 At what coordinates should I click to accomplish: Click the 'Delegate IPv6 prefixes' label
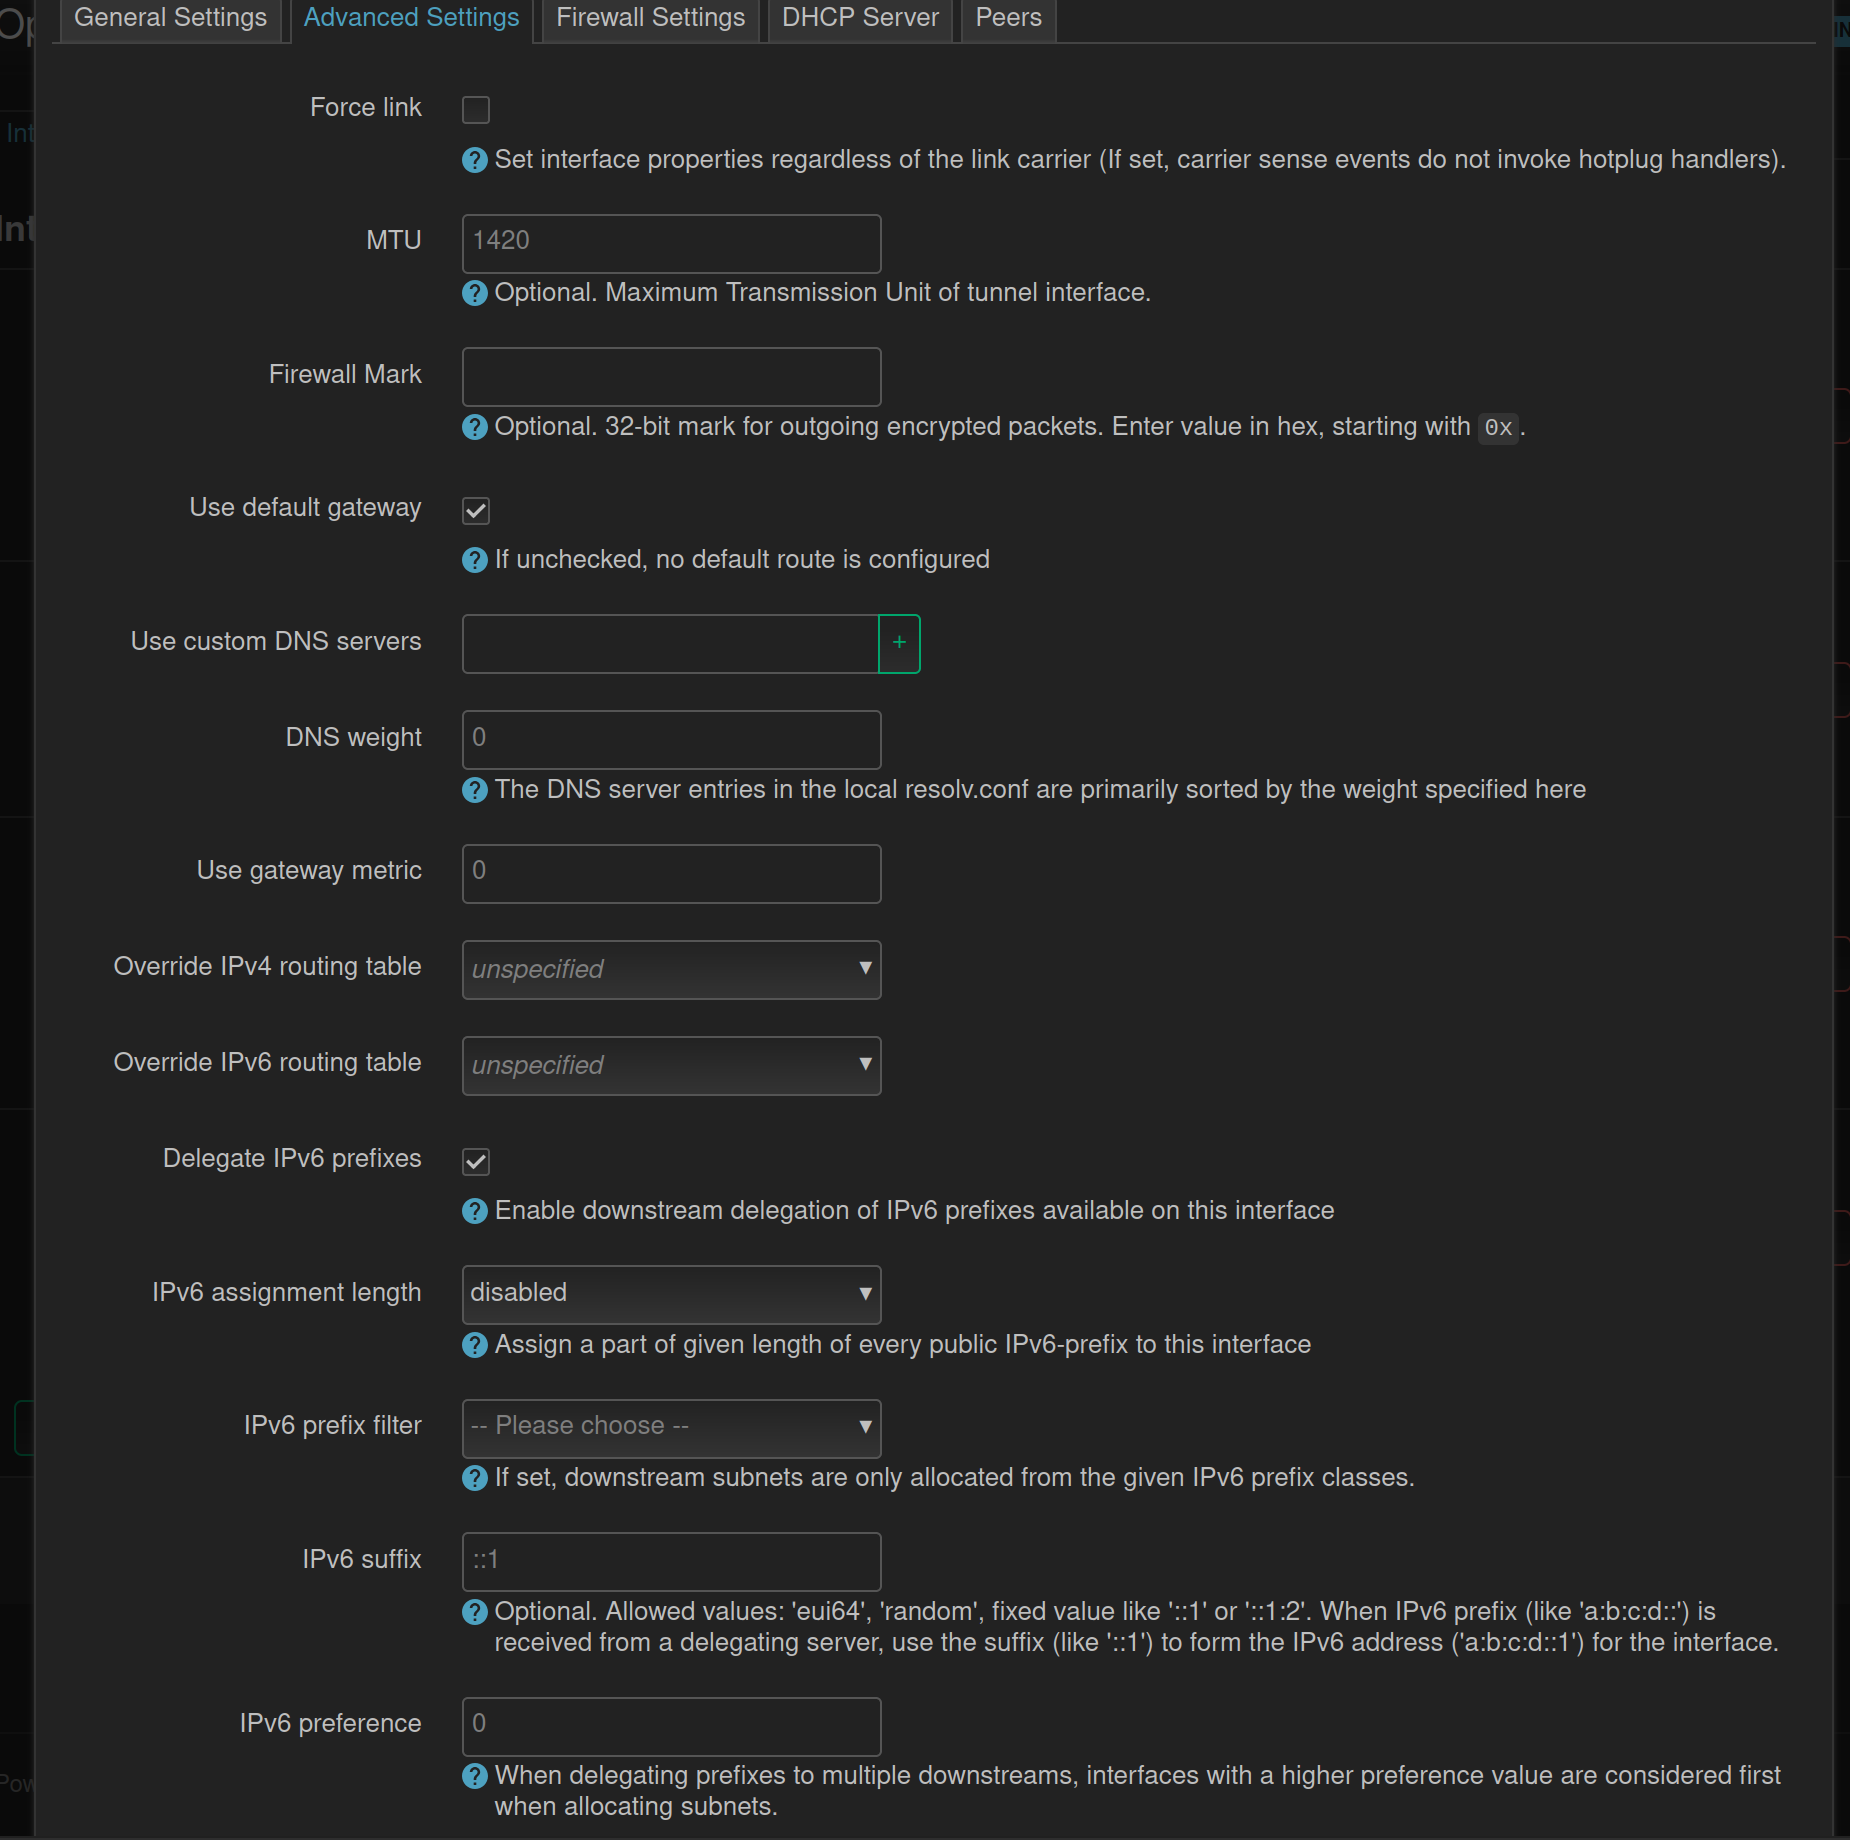tap(292, 1158)
